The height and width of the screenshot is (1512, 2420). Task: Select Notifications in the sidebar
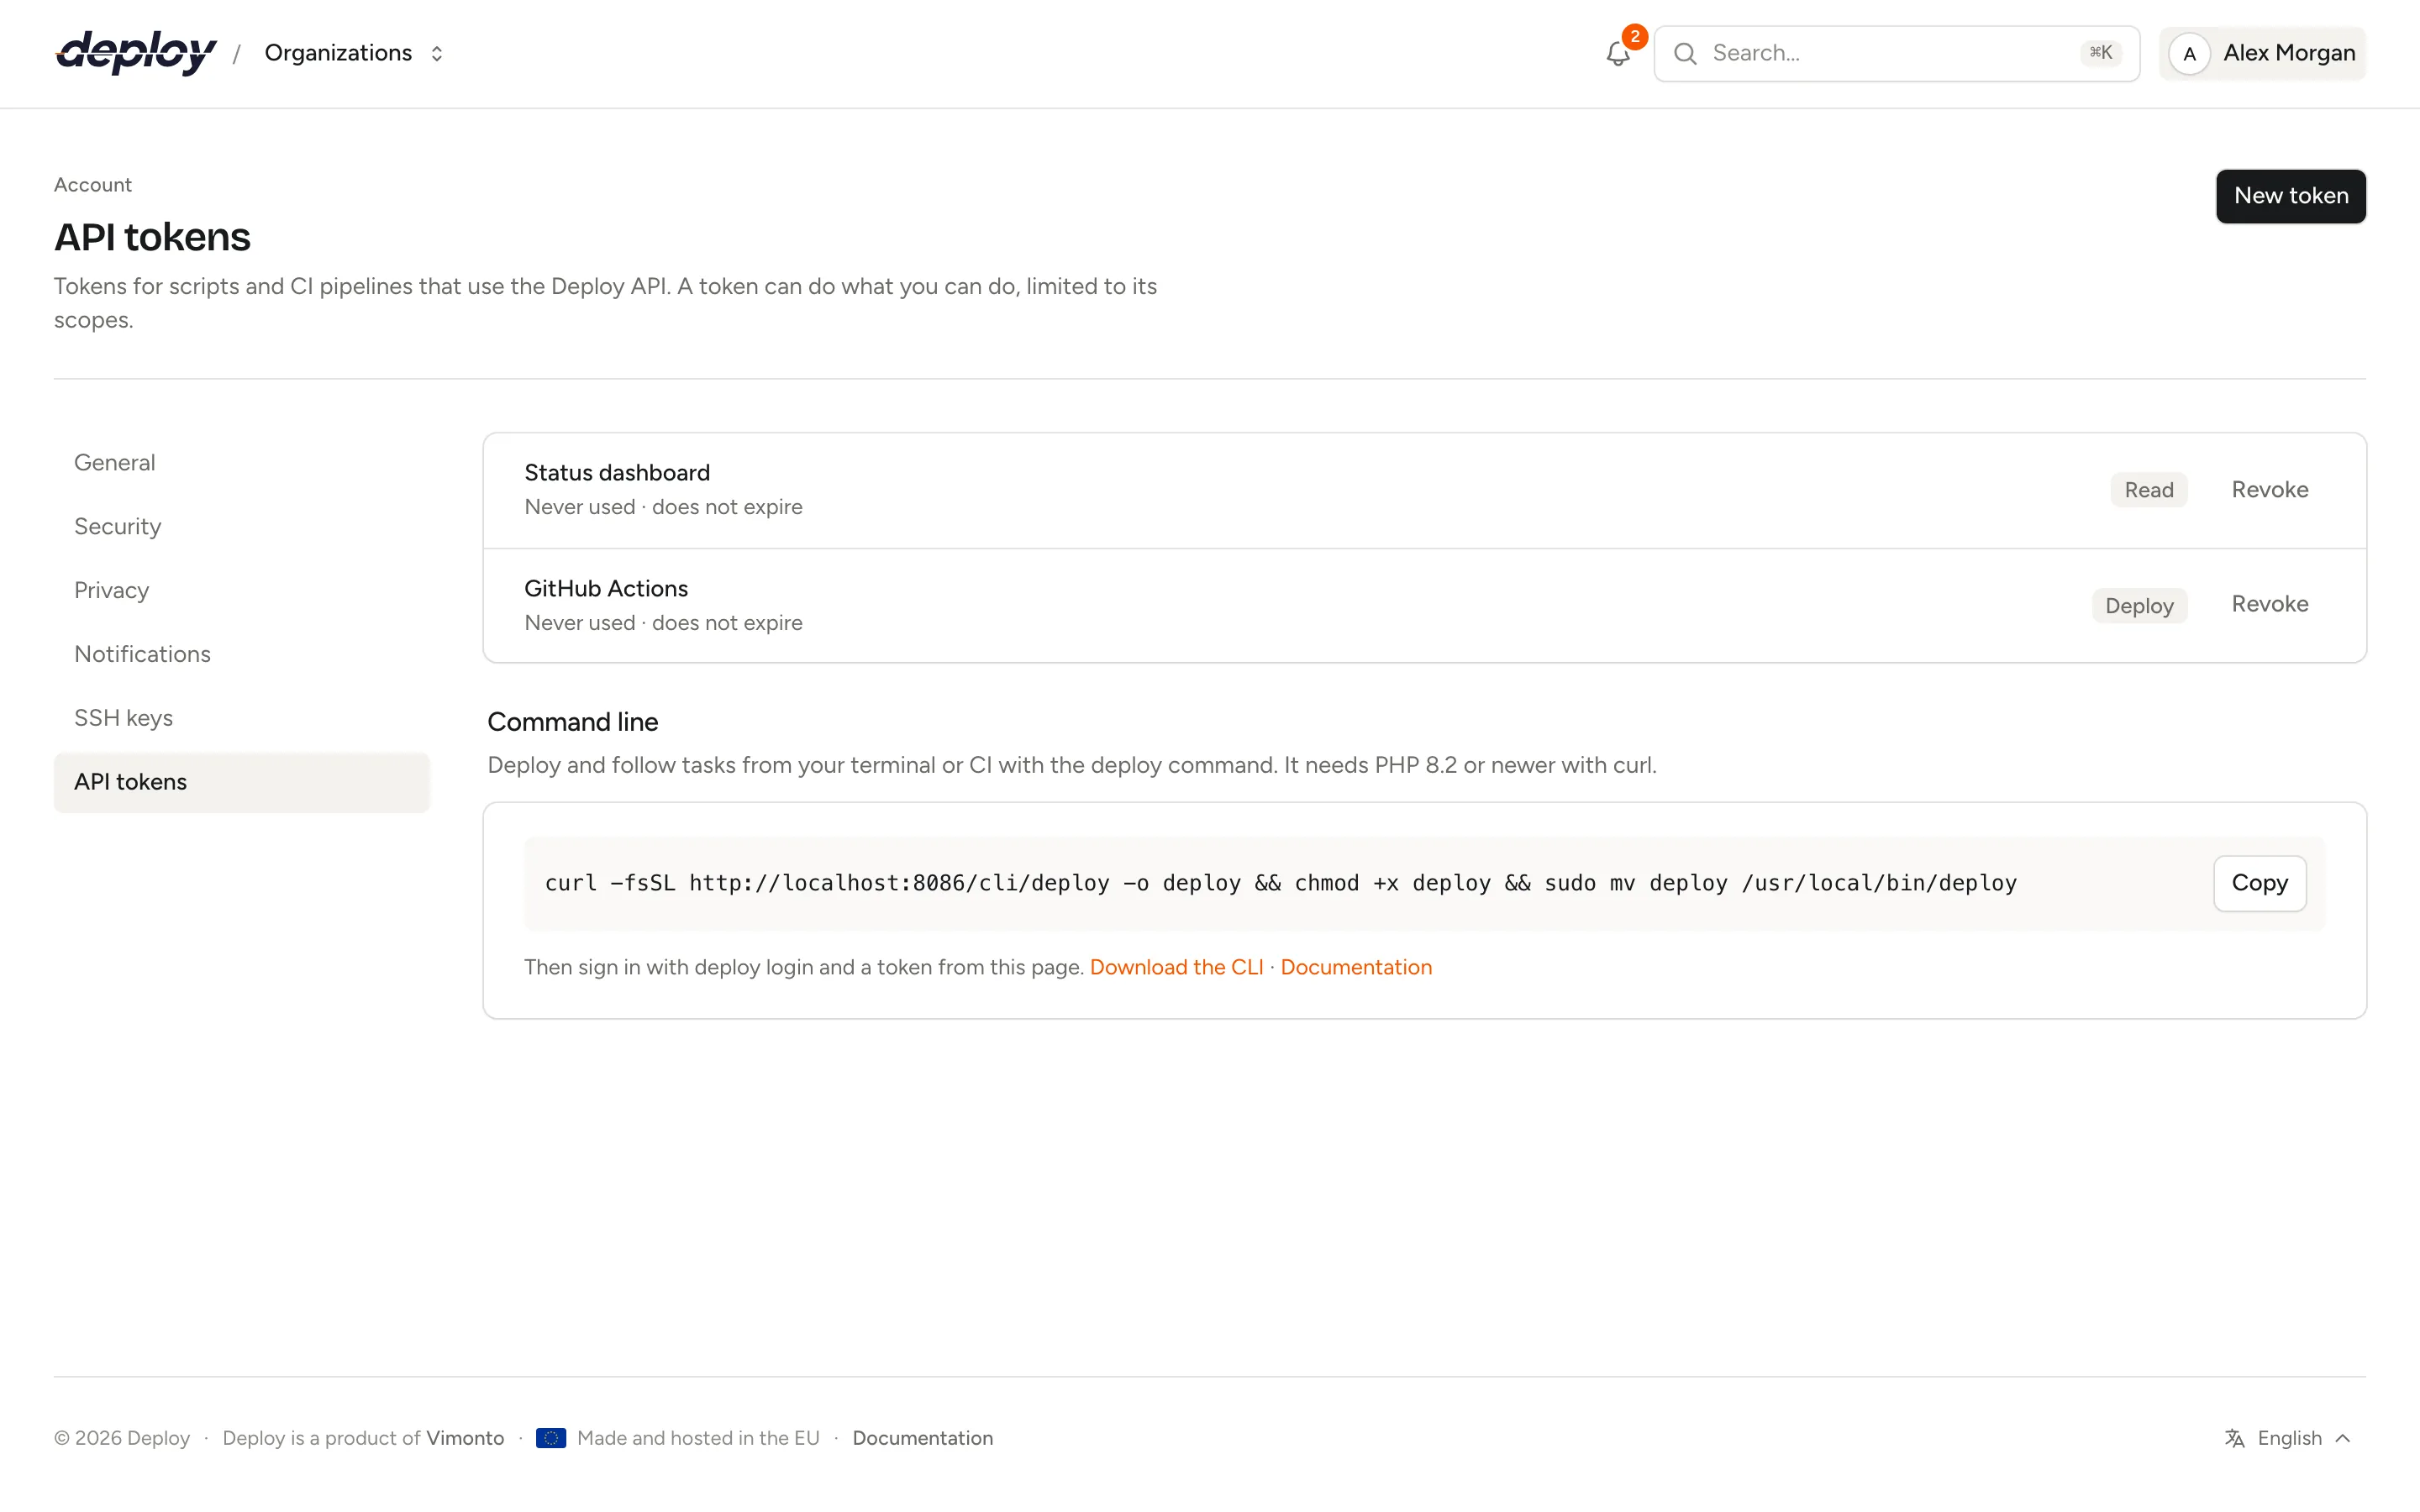click(x=242, y=654)
